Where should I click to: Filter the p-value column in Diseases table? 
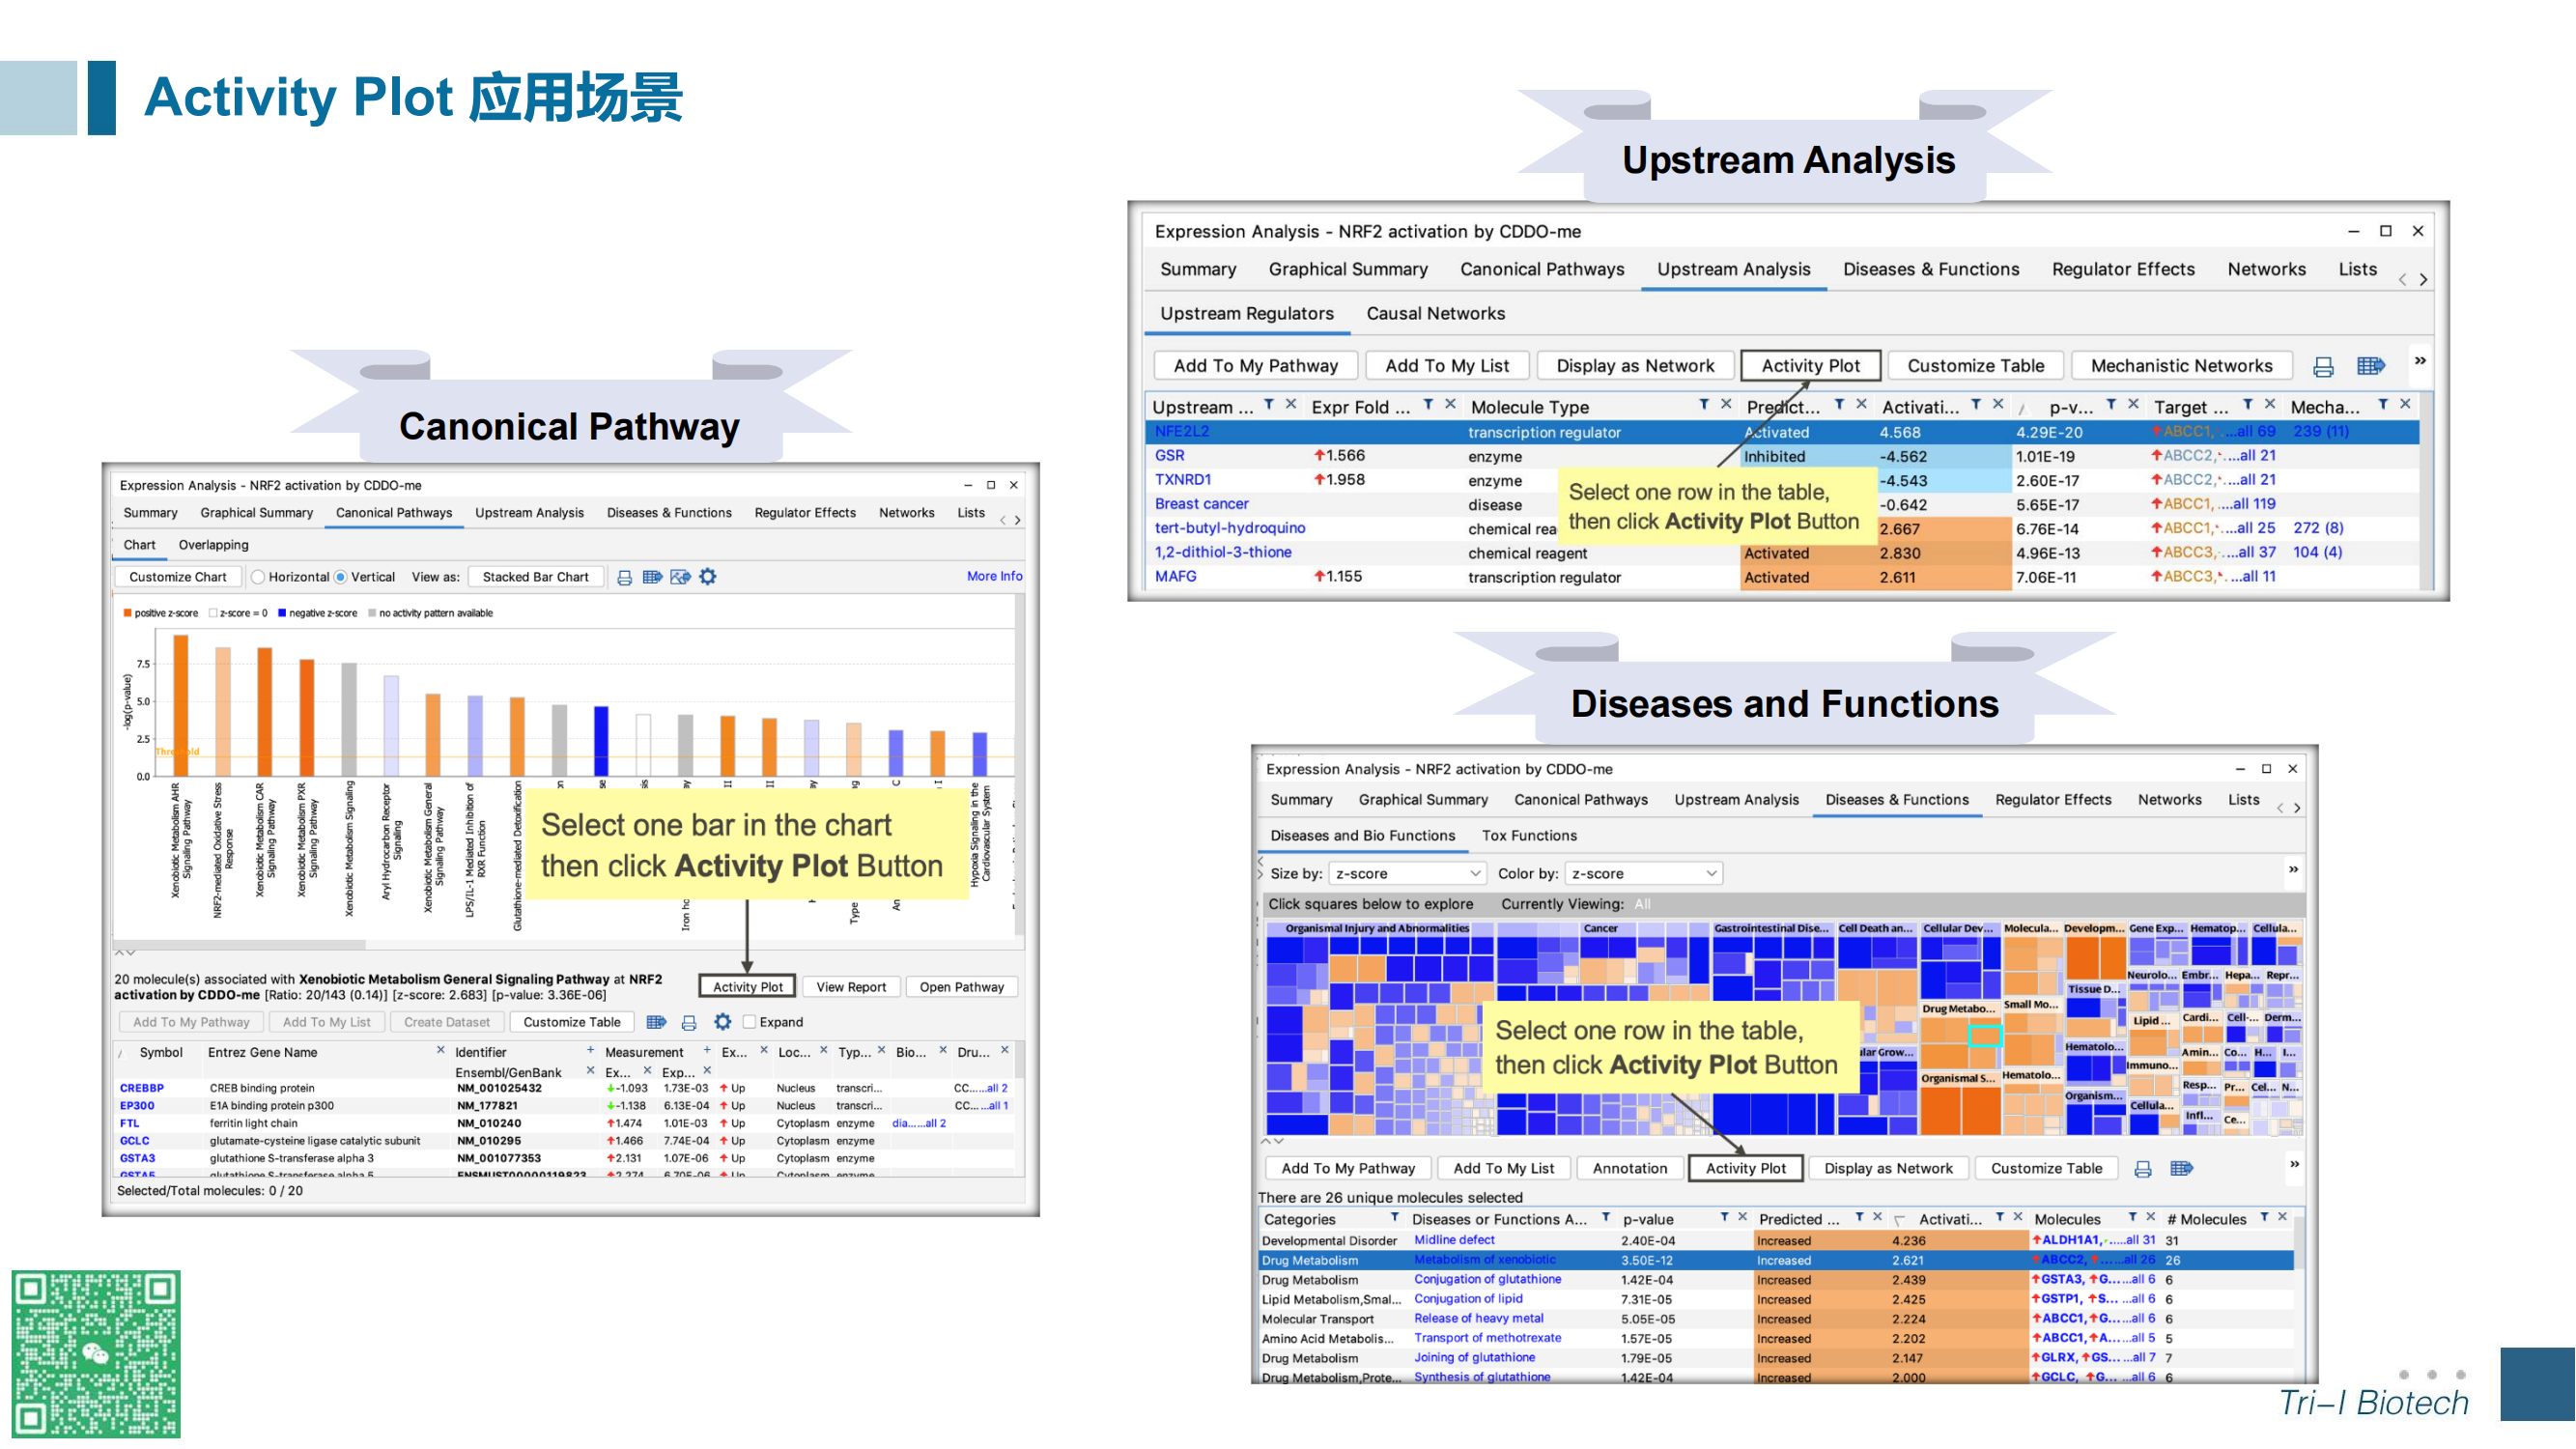[1724, 1217]
